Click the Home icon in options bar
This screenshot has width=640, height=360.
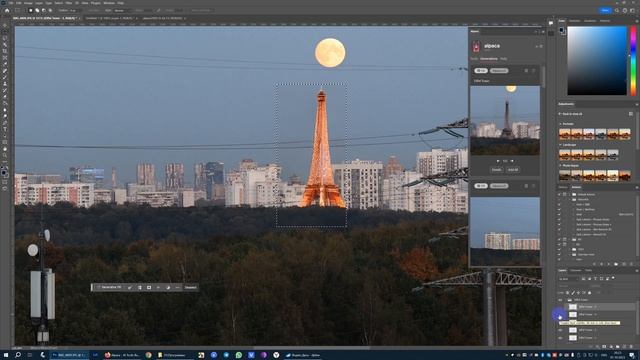7,11
